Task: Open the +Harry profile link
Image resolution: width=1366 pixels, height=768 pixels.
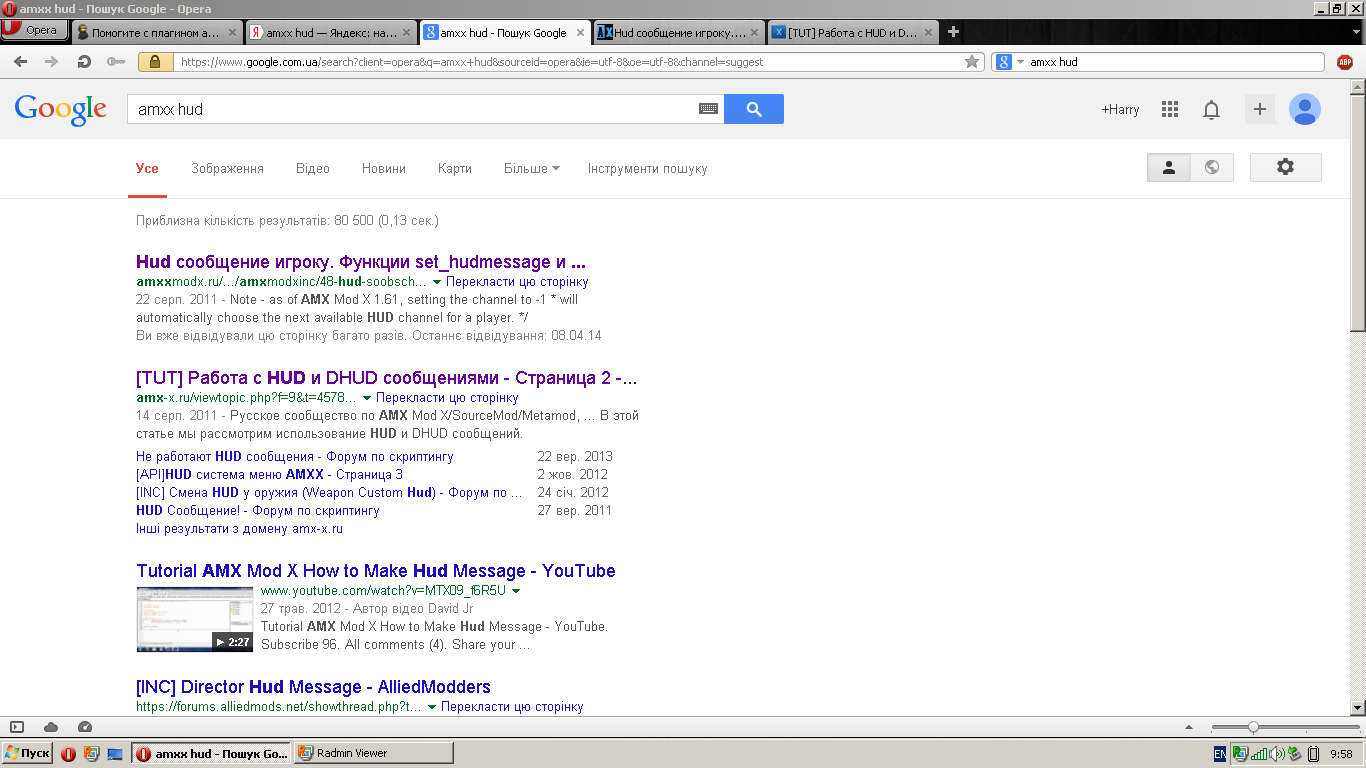Action: (x=1120, y=110)
